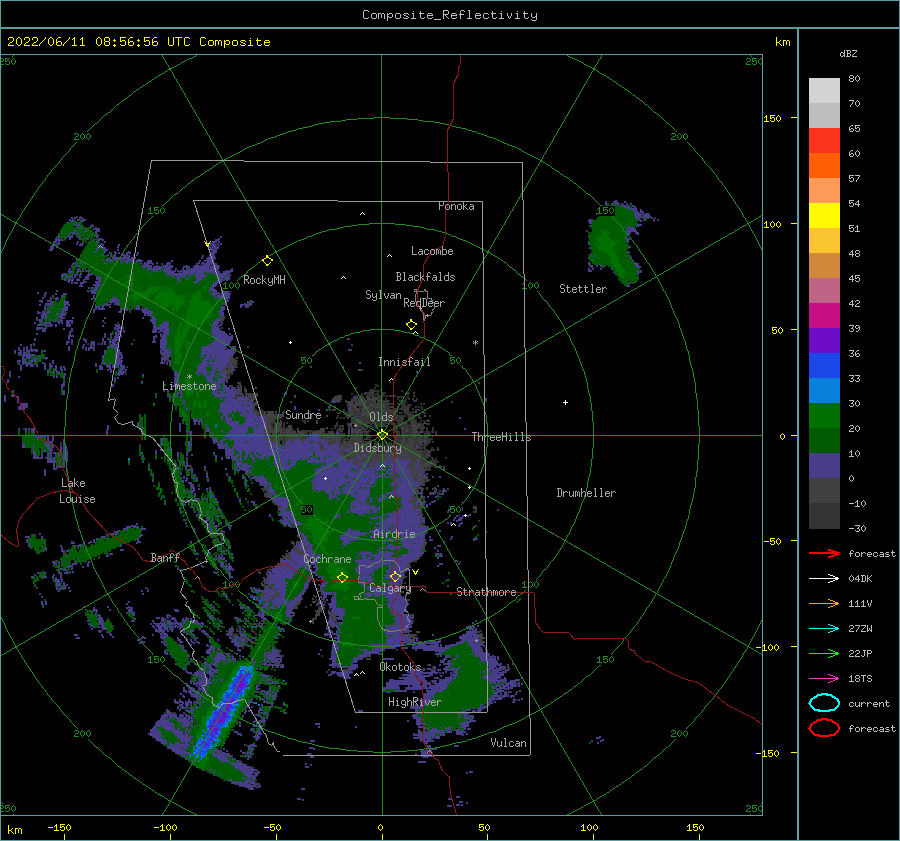The image size is (900, 841).
Task: Select the Banff label
Action: point(165,557)
